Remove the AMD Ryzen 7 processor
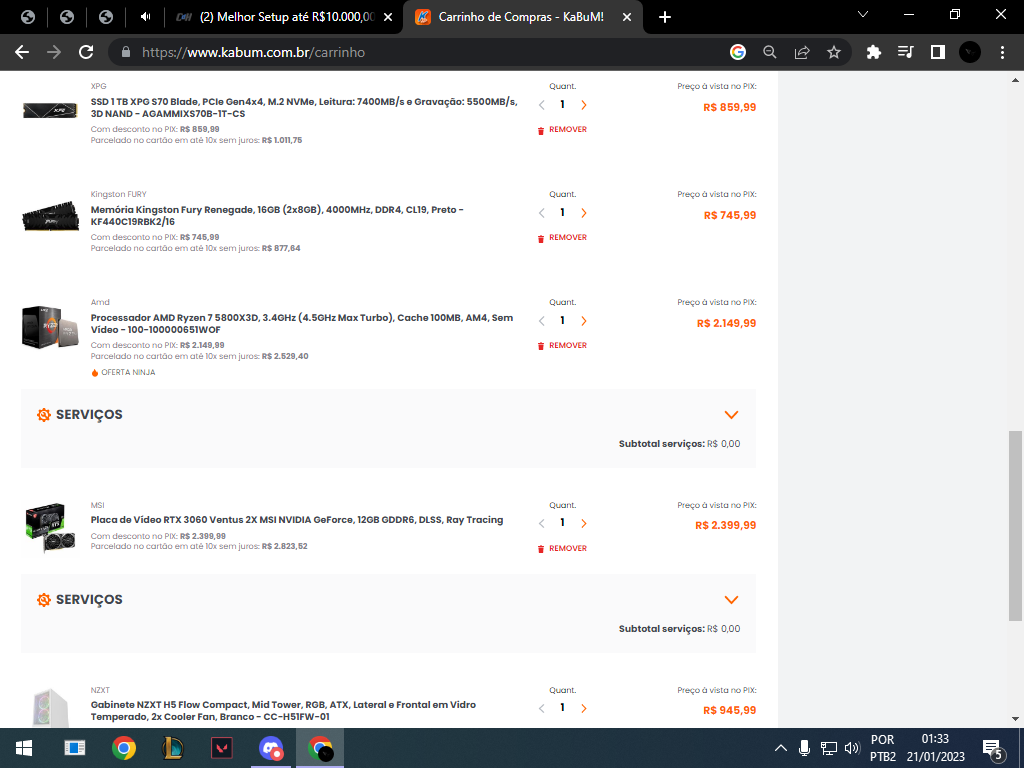Screen dimensions: 1024x768 (562, 345)
